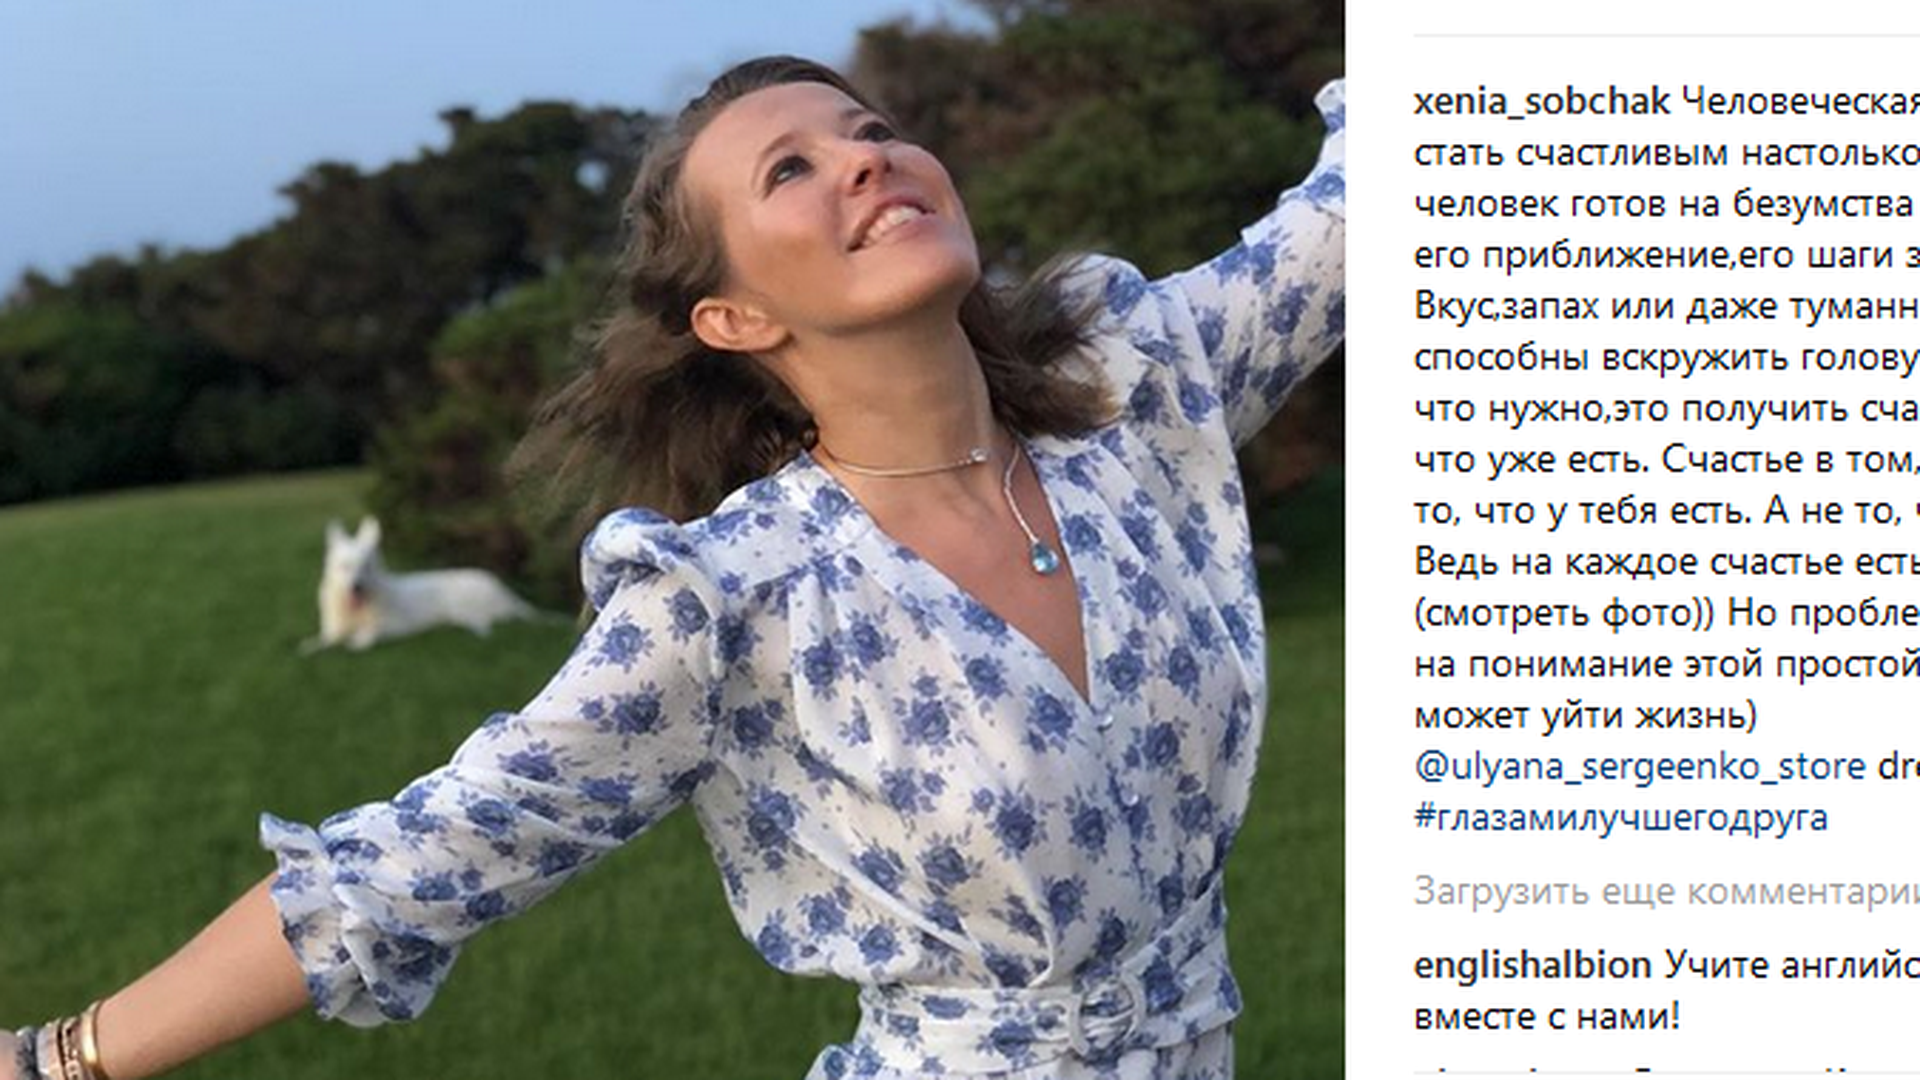1920x1080 pixels.
Task: Open the xenia_sobchak profile link
Action: click(1542, 102)
